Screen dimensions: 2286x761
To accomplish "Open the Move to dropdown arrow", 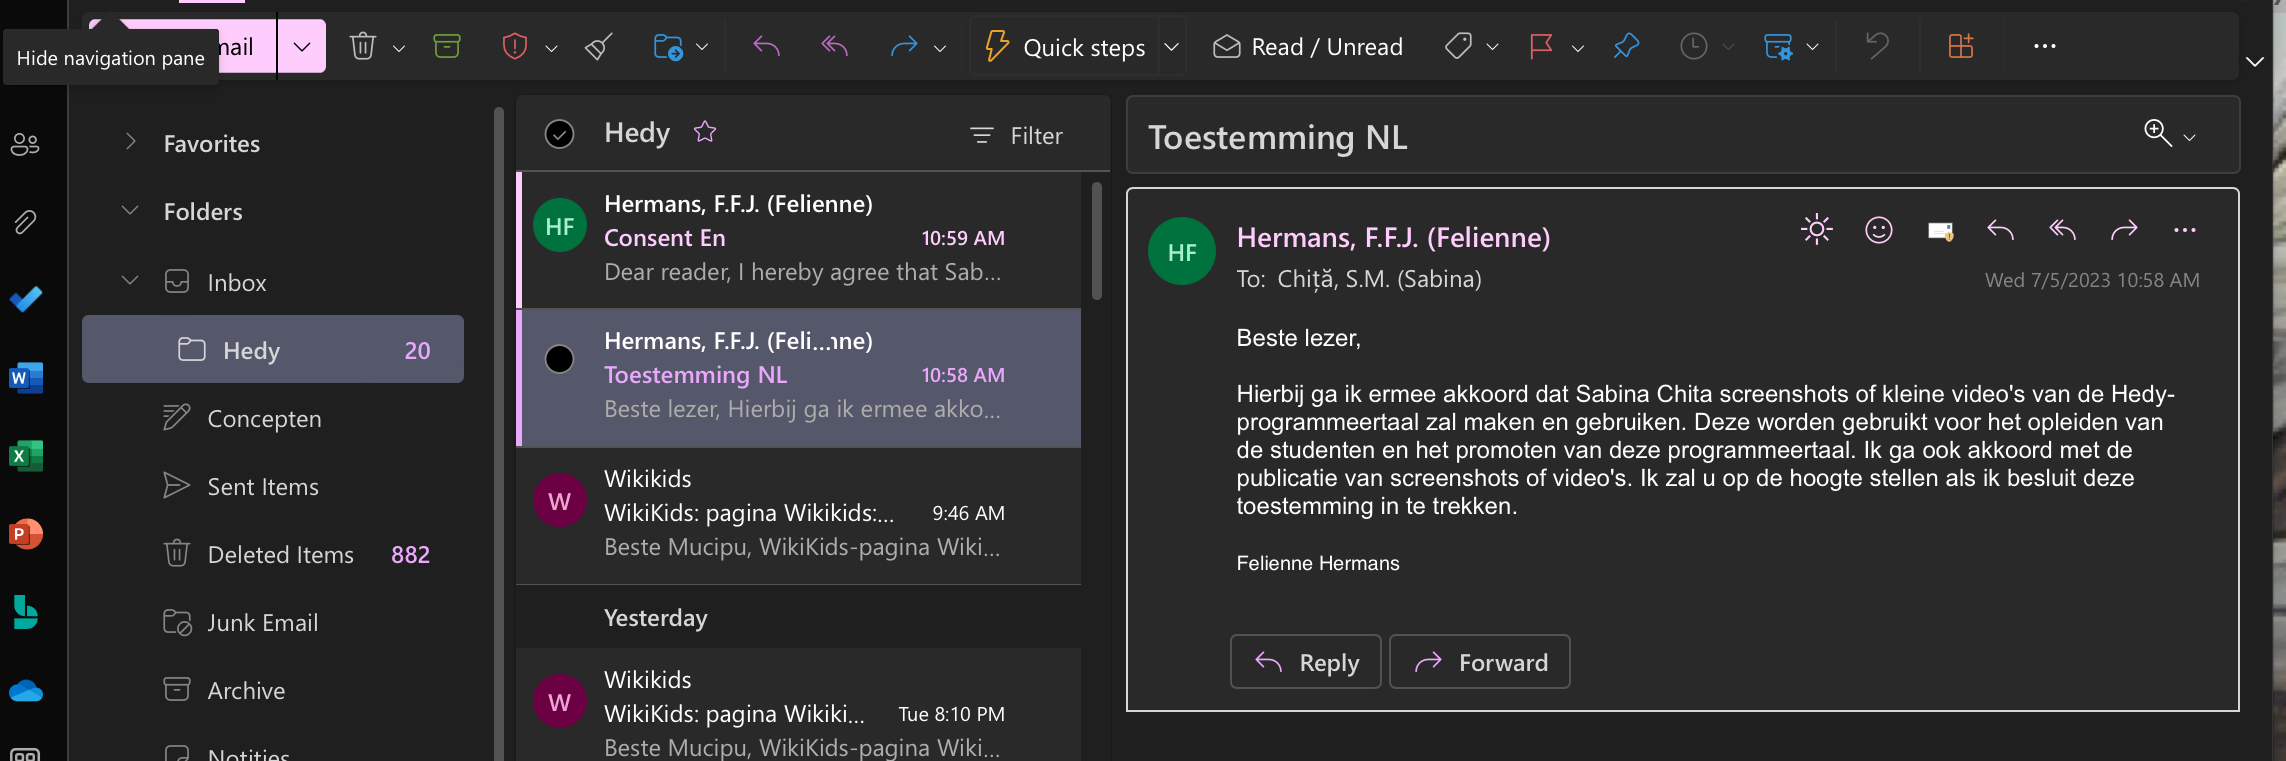I will [702, 47].
